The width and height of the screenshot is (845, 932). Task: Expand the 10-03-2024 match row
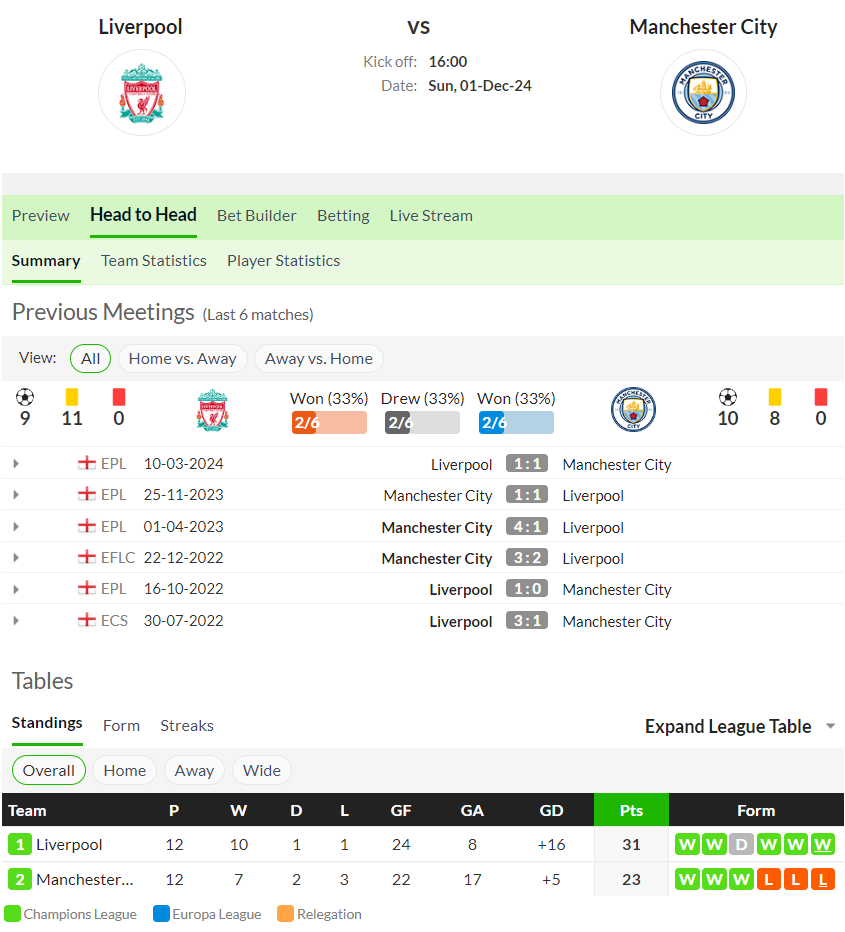pos(16,464)
